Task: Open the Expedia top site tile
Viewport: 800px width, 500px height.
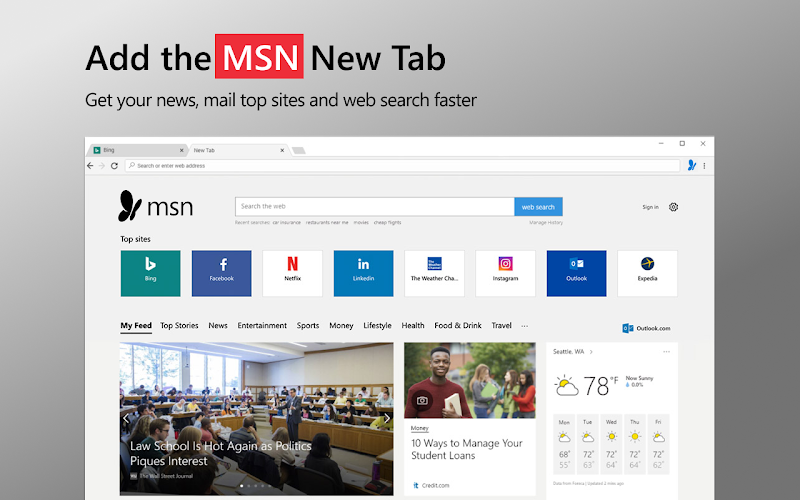Action: [x=647, y=273]
